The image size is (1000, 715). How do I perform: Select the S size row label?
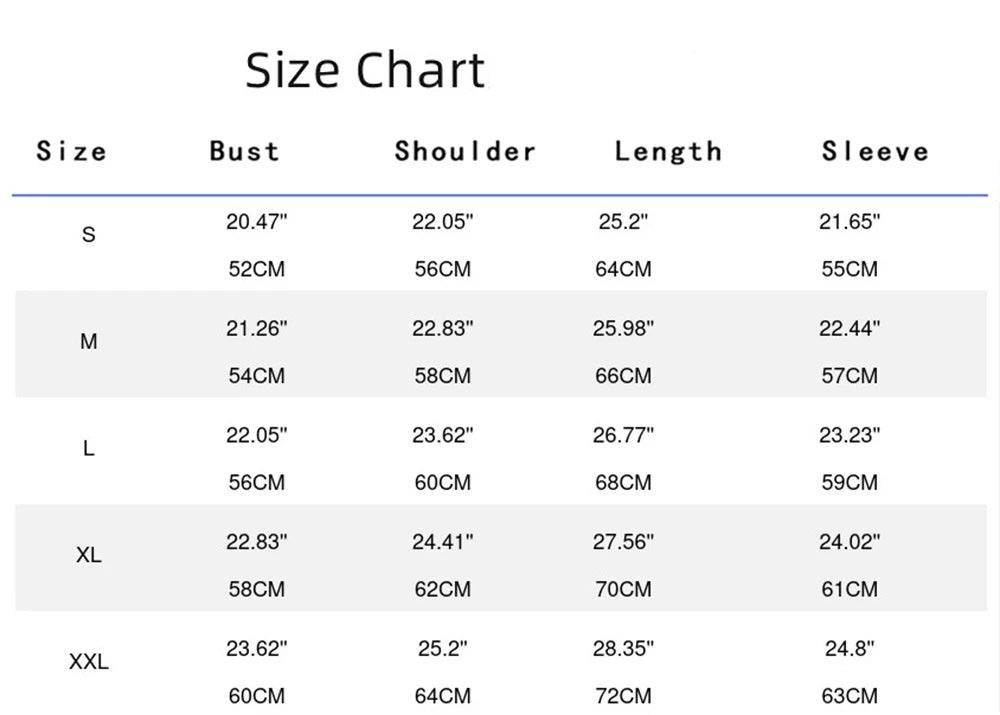point(89,236)
